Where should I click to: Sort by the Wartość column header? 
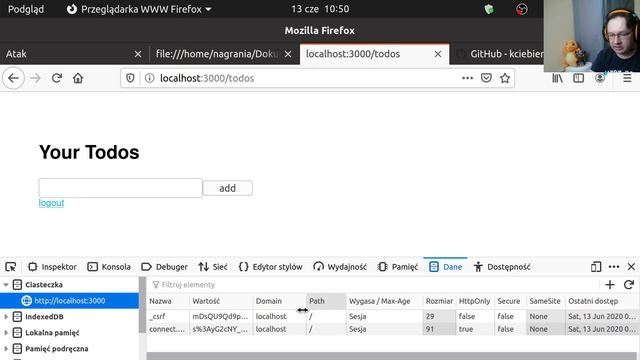click(x=221, y=301)
